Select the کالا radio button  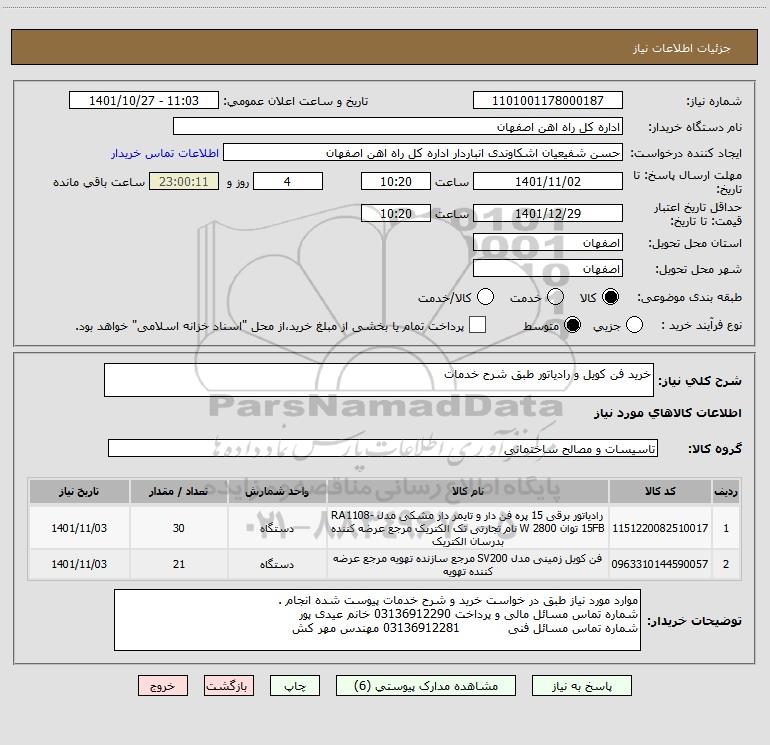610,297
